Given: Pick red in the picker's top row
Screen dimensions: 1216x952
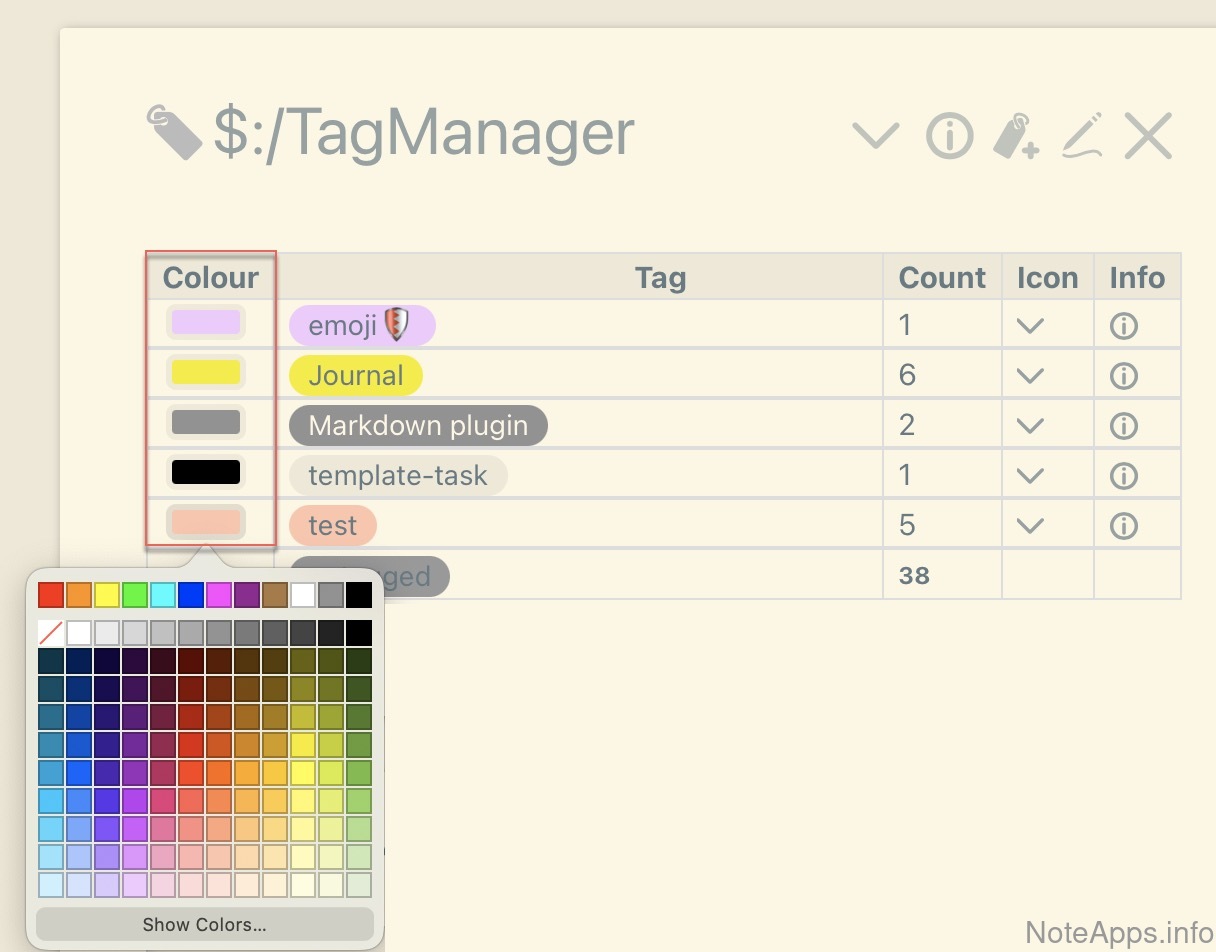Looking at the screenshot, I should [x=50, y=596].
